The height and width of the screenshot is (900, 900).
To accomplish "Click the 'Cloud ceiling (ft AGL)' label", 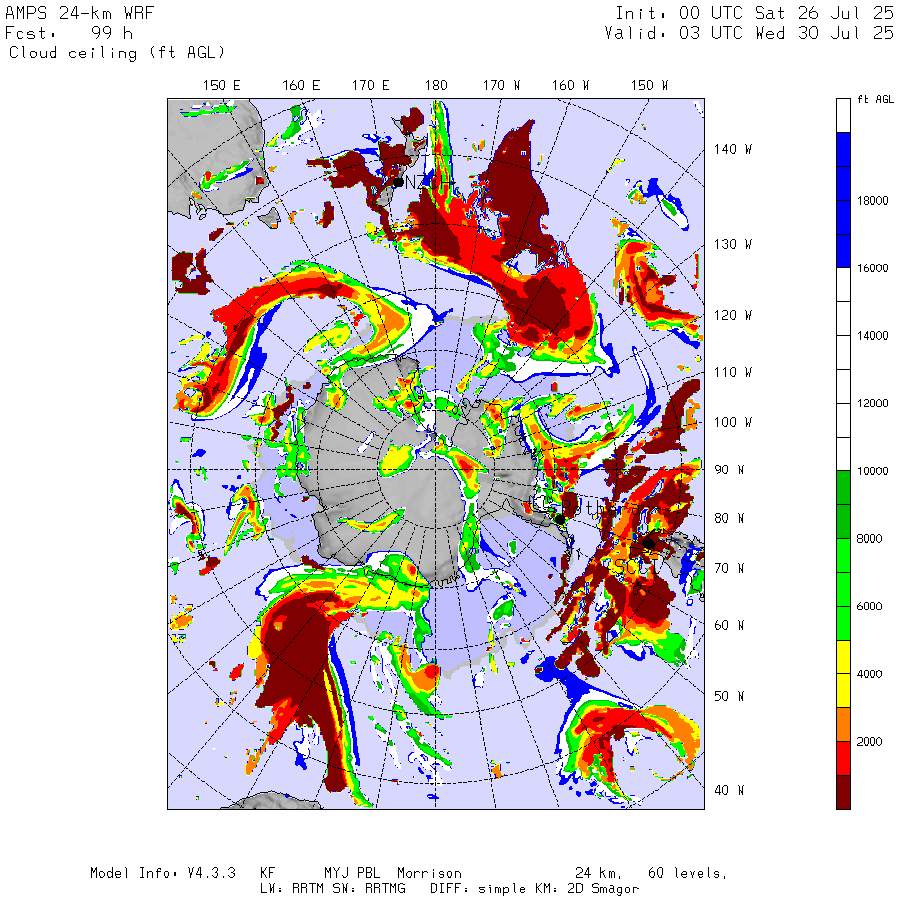I will pos(117,53).
